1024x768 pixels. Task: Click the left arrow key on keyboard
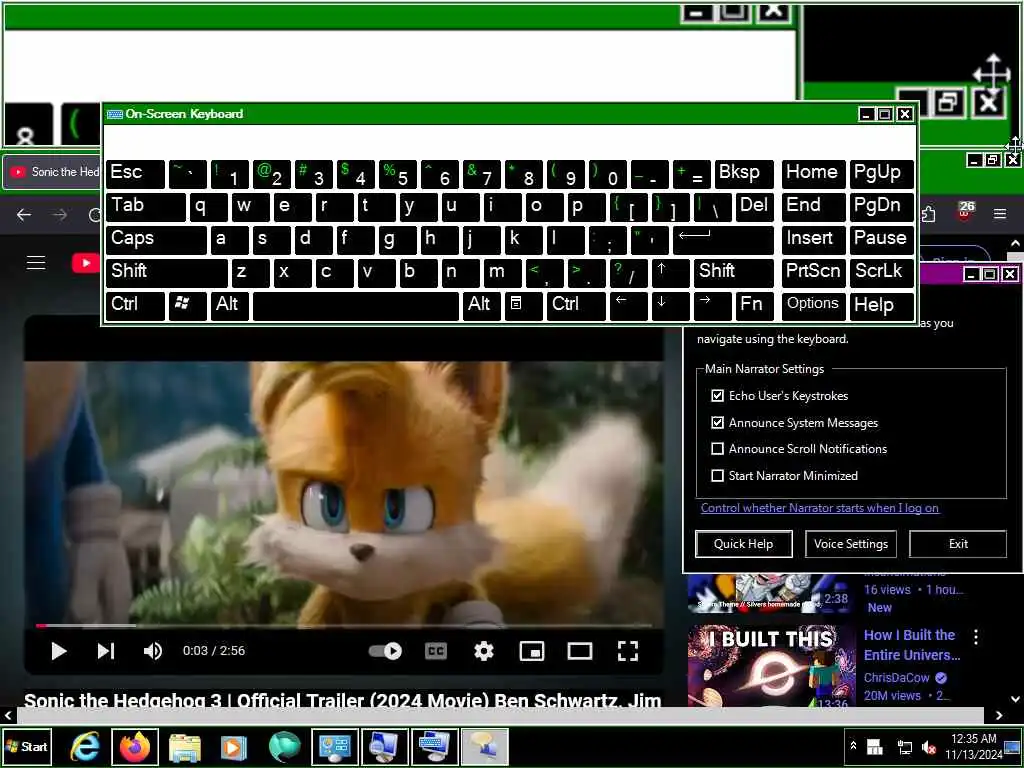[x=628, y=305]
